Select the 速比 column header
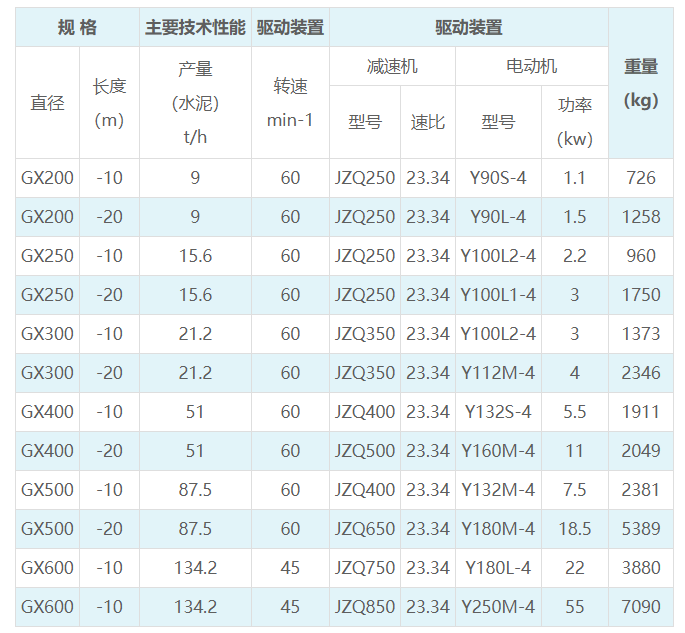 click(x=428, y=122)
